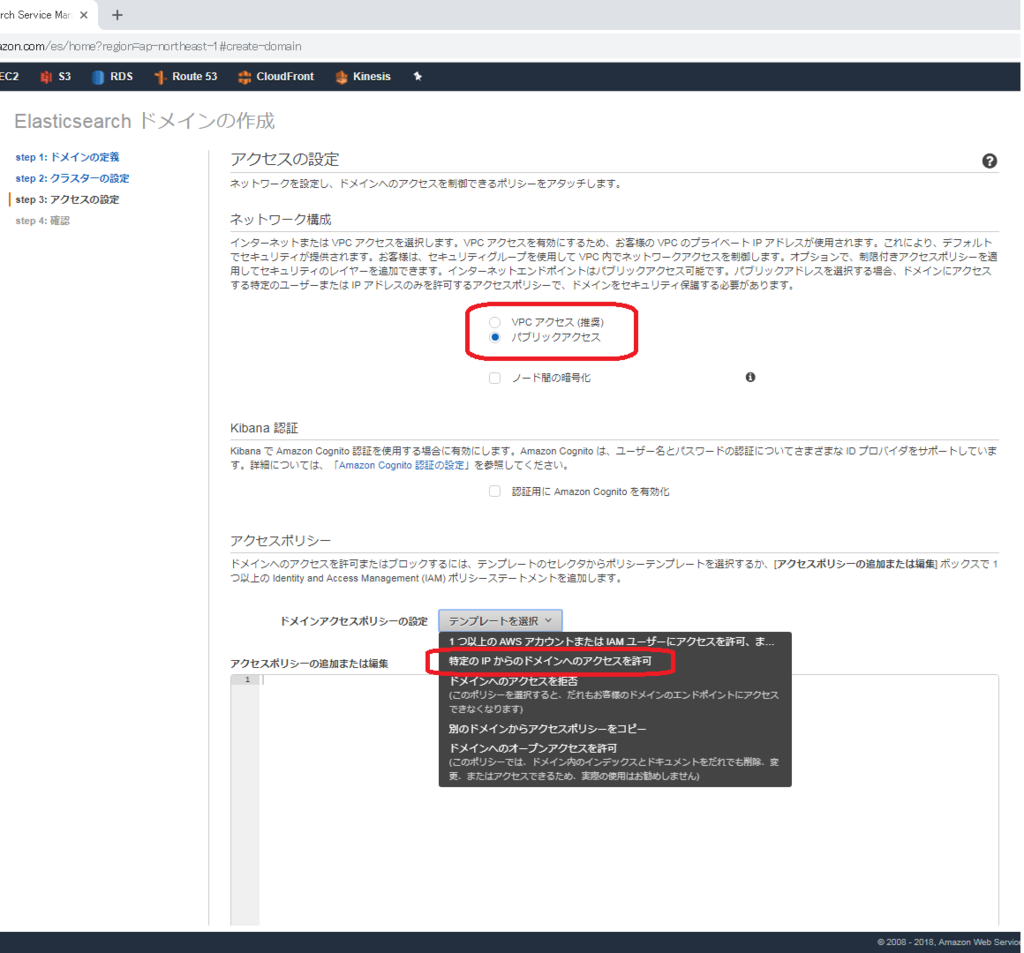Choose AWS アカウントまたは IAM ユーザー template option
This screenshot has height=953, width=1024.
(611, 641)
